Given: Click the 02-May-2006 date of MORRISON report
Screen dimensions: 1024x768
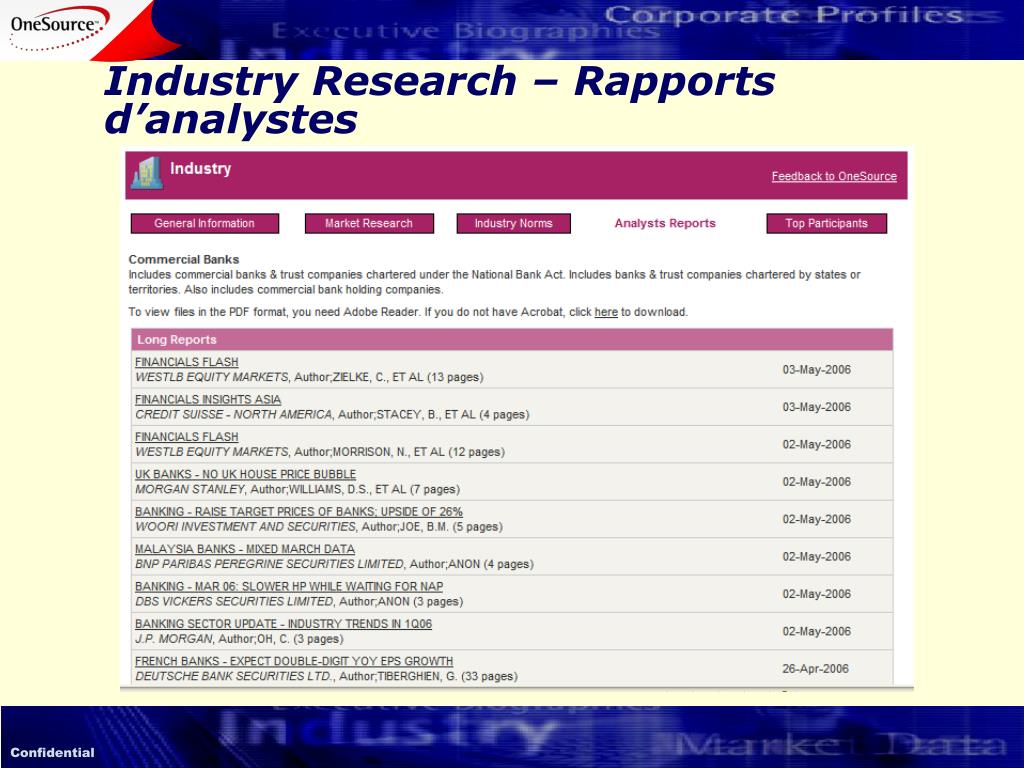Looking at the screenshot, I should pyautogui.click(x=816, y=444).
